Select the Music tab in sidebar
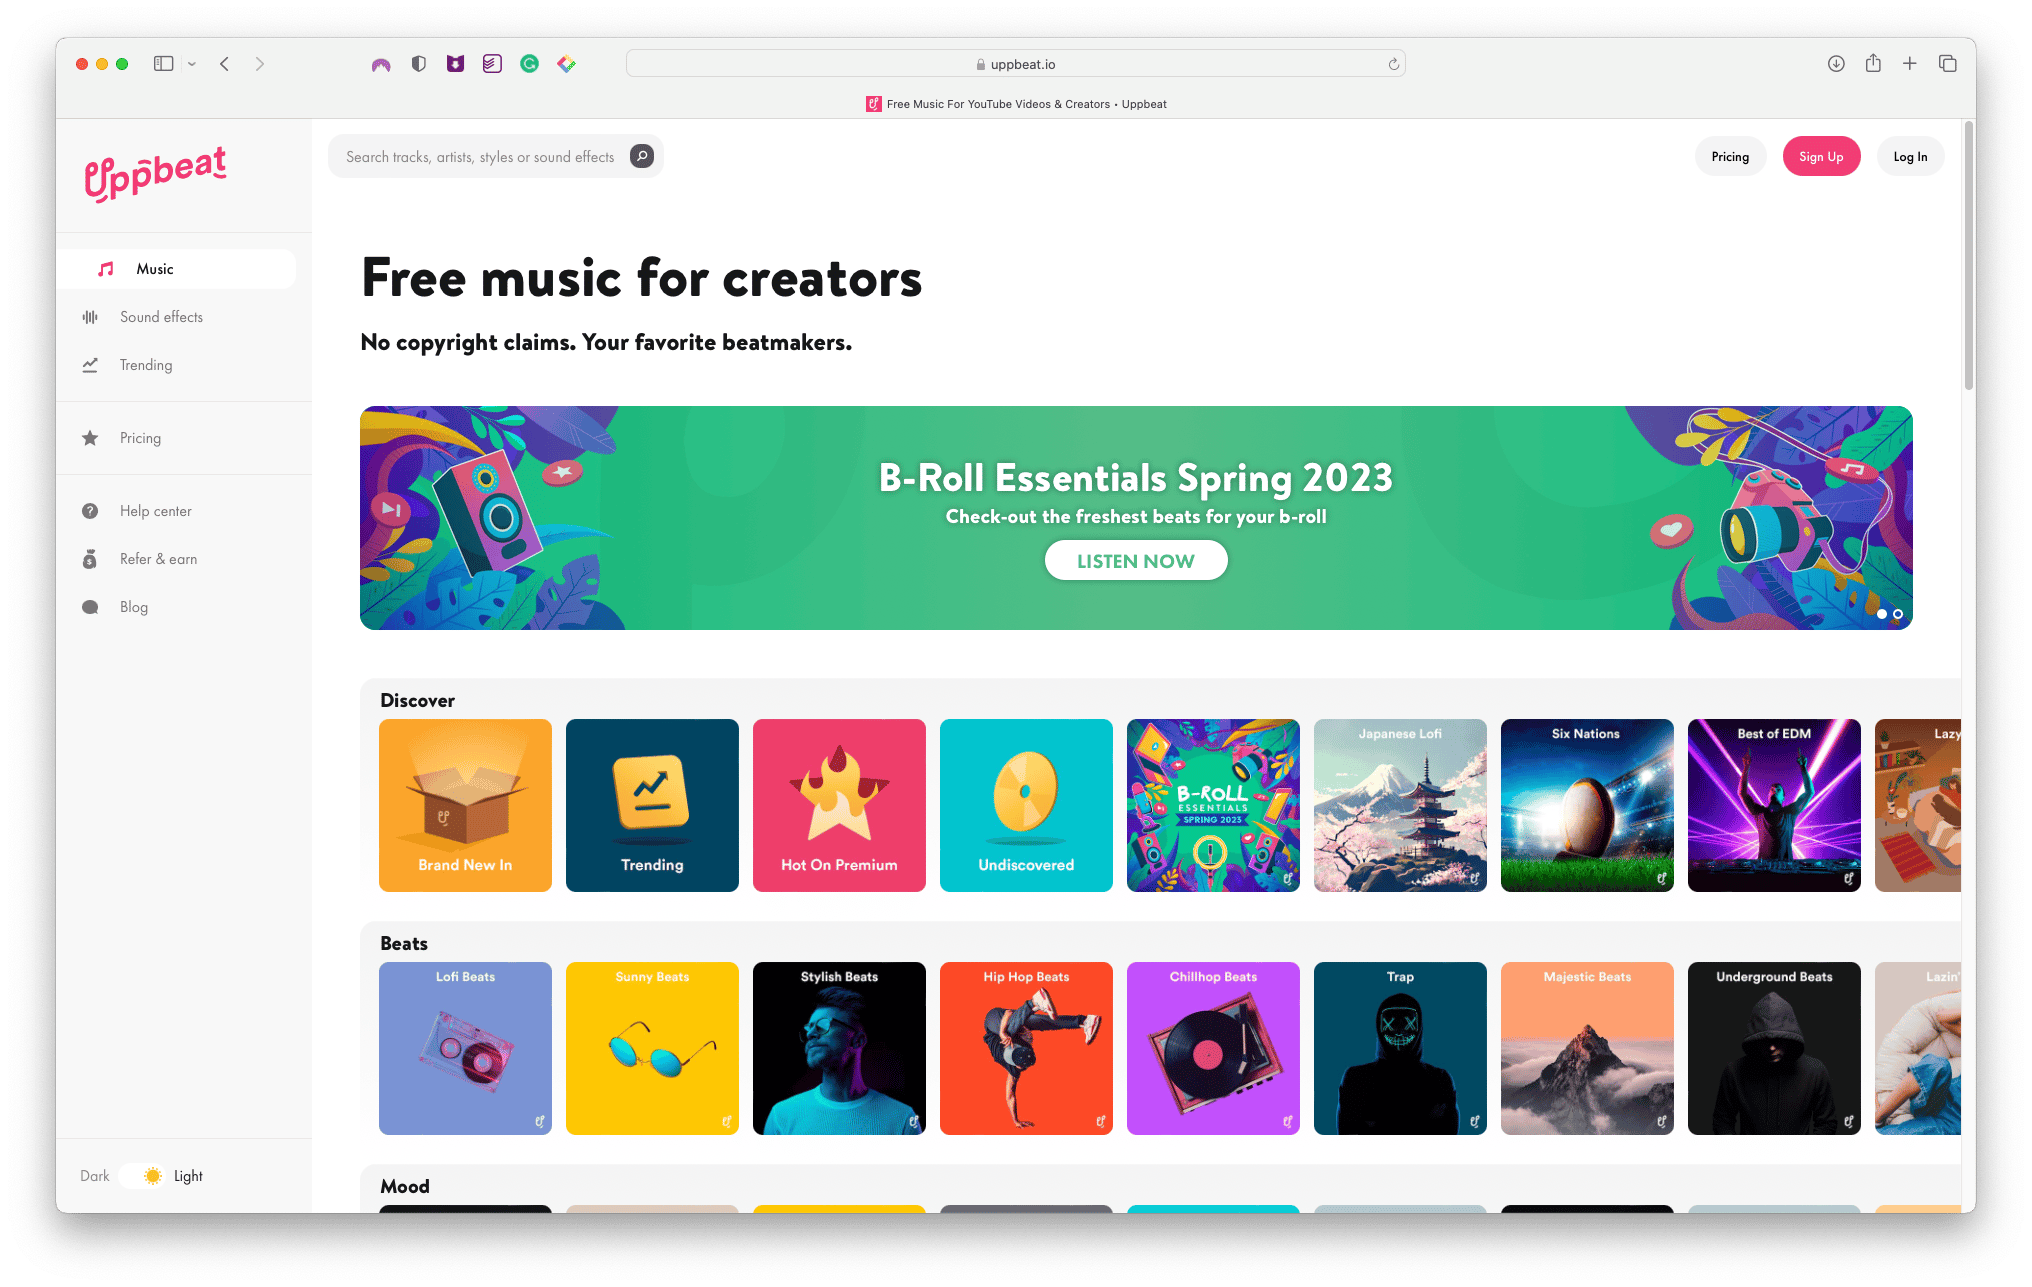This screenshot has width=2032, height=1287. tap(177, 269)
